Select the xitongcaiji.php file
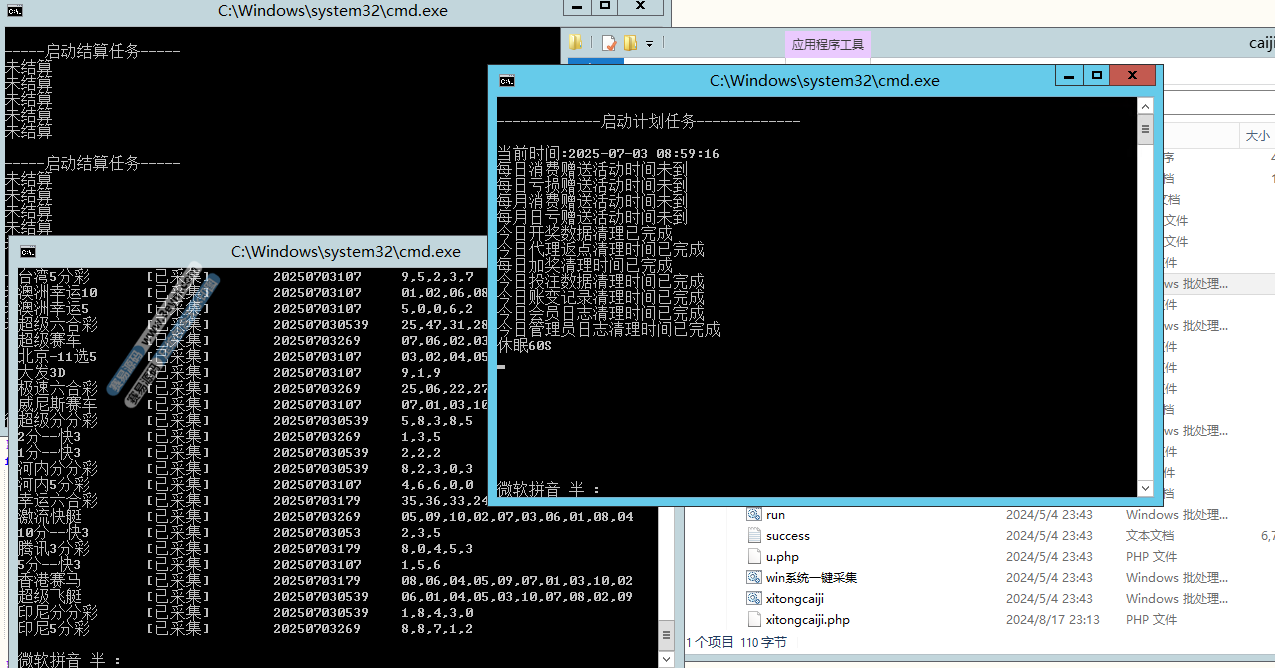The height and width of the screenshot is (668, 1275). click(806, 620)
